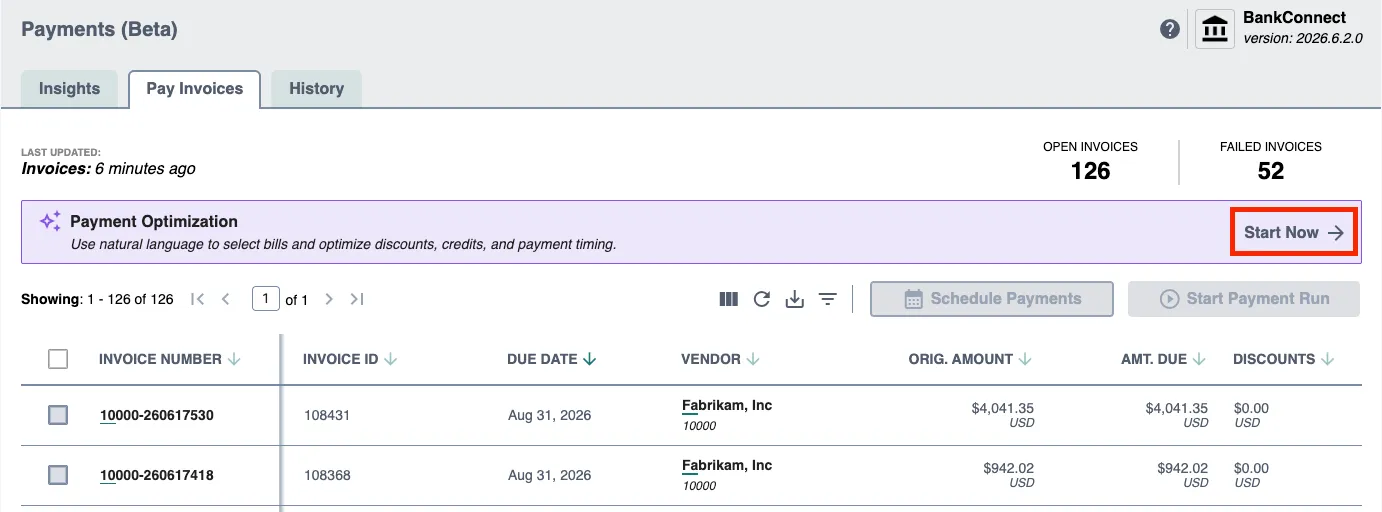This screenshot has height=512, width=1382.
Task: Open Fabrikam, Inc vendor for invoice 108368
Action: 727,466
